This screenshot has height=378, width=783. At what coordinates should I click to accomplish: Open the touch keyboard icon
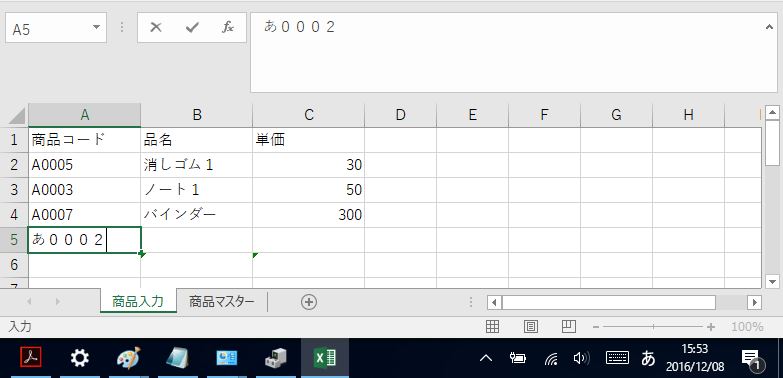click(617, 358)
